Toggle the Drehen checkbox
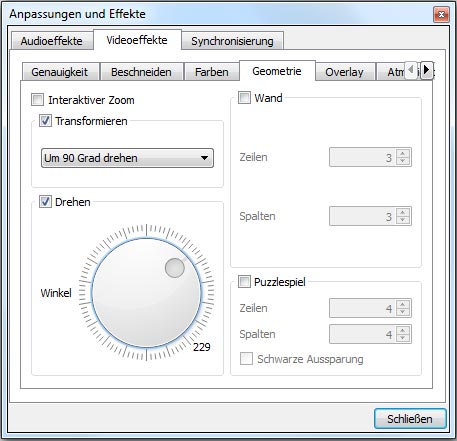This screenshot has width=457, height=441. pos(45,202)
